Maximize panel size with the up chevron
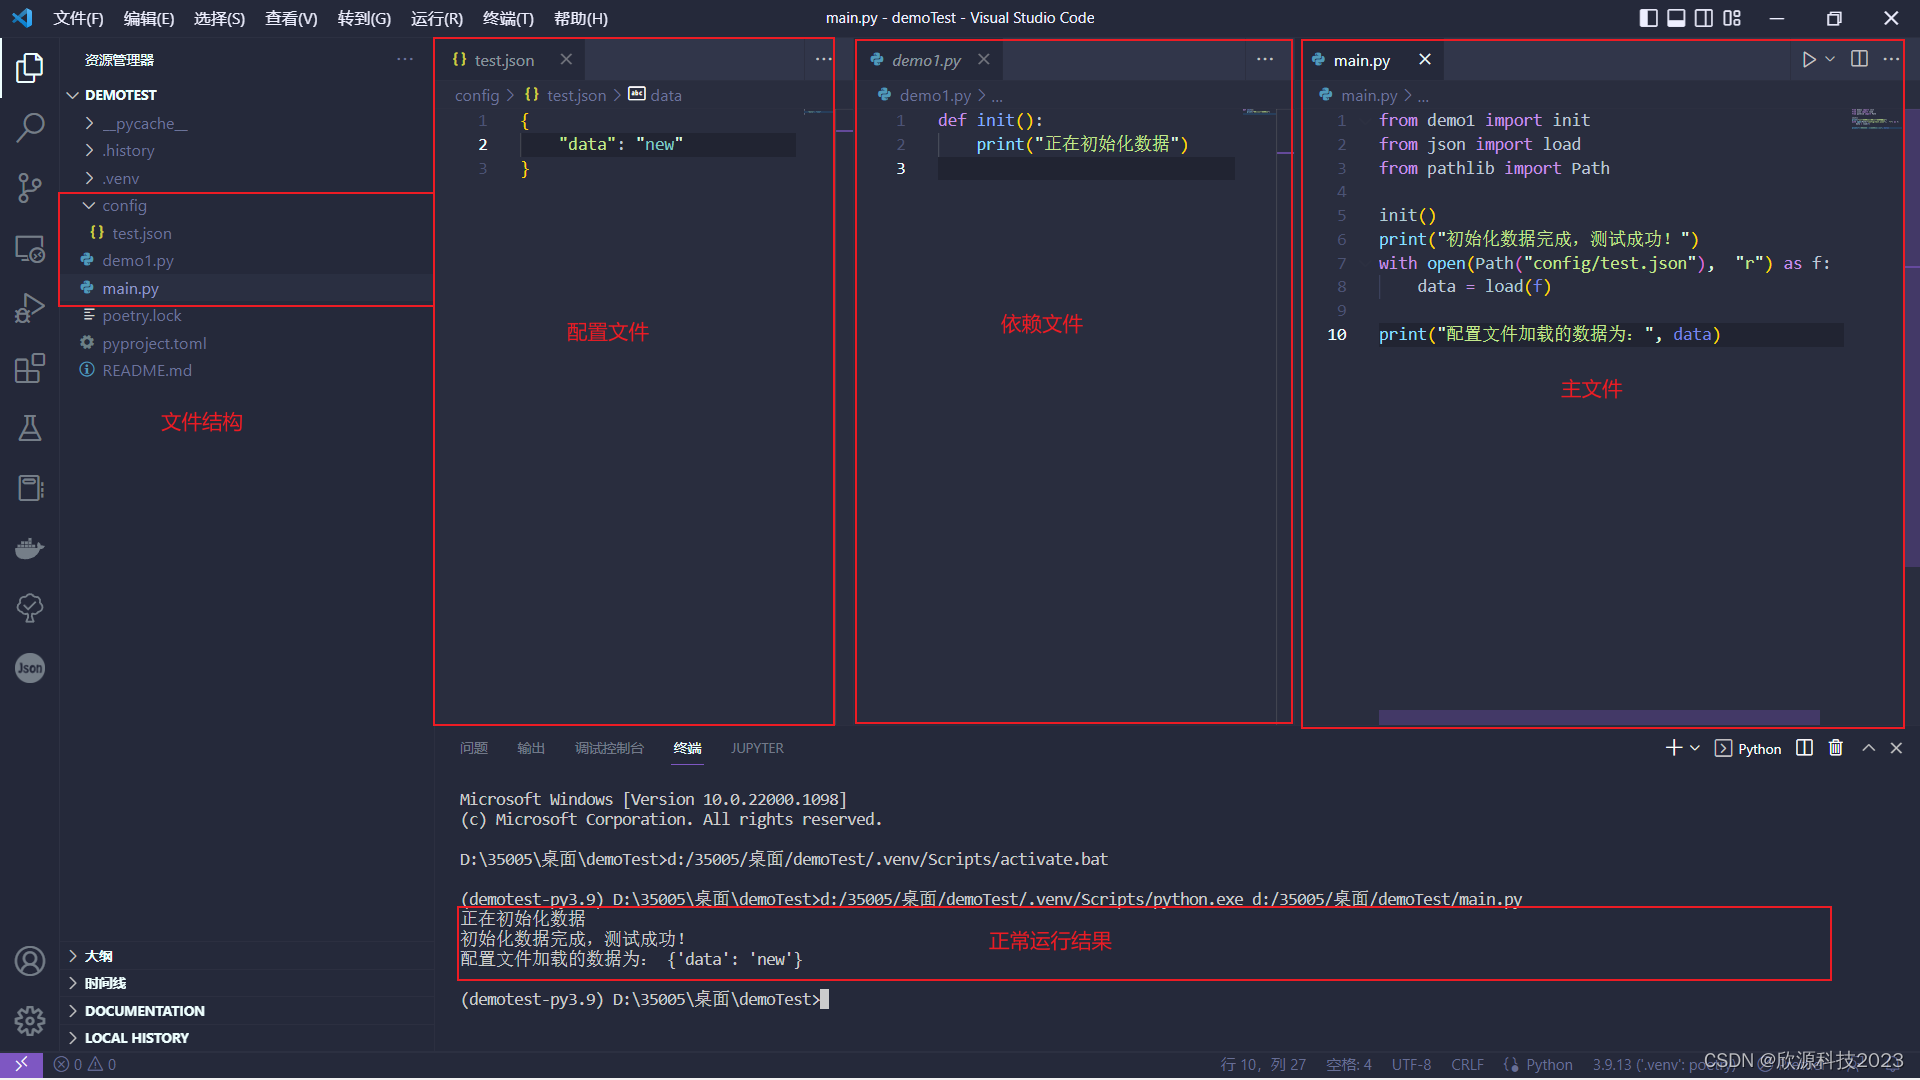 pyautogui.click(x=1868, y=748)
